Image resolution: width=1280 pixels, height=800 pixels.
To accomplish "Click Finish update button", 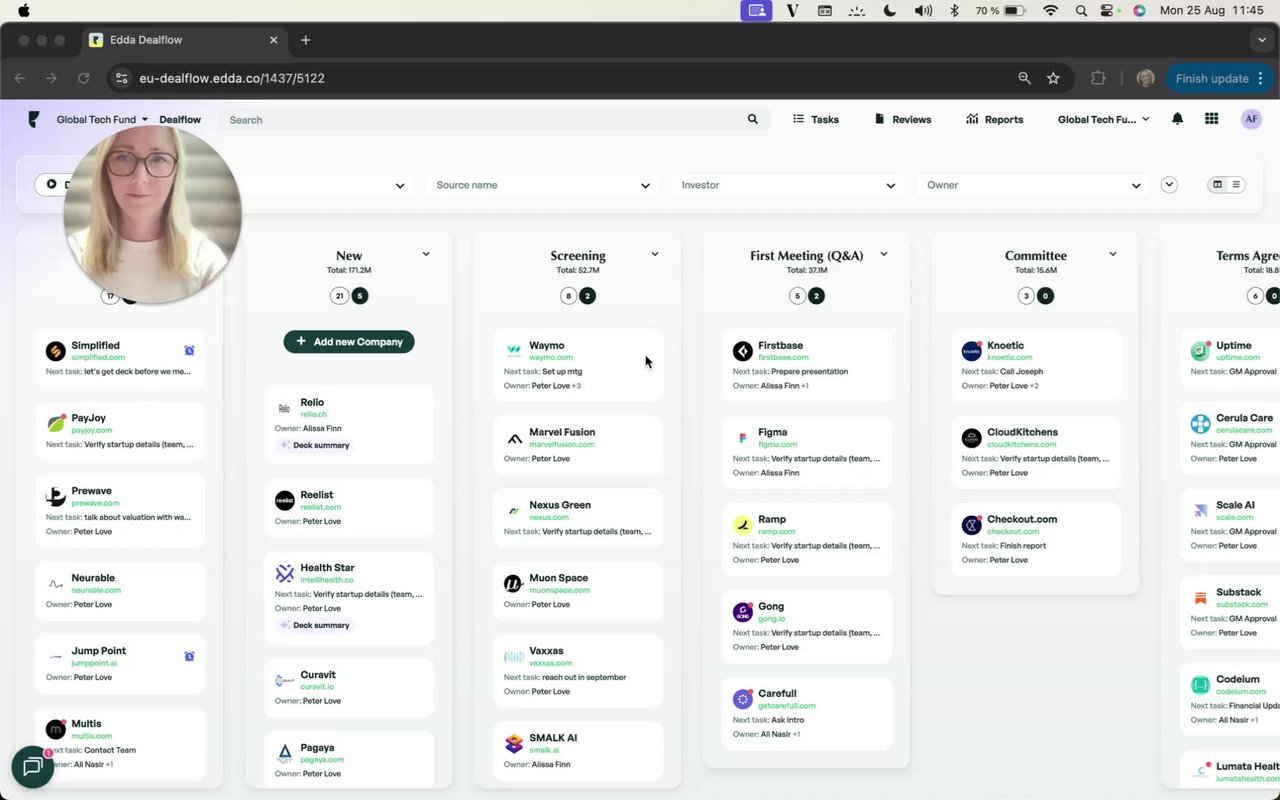I will pos(1219,78).
